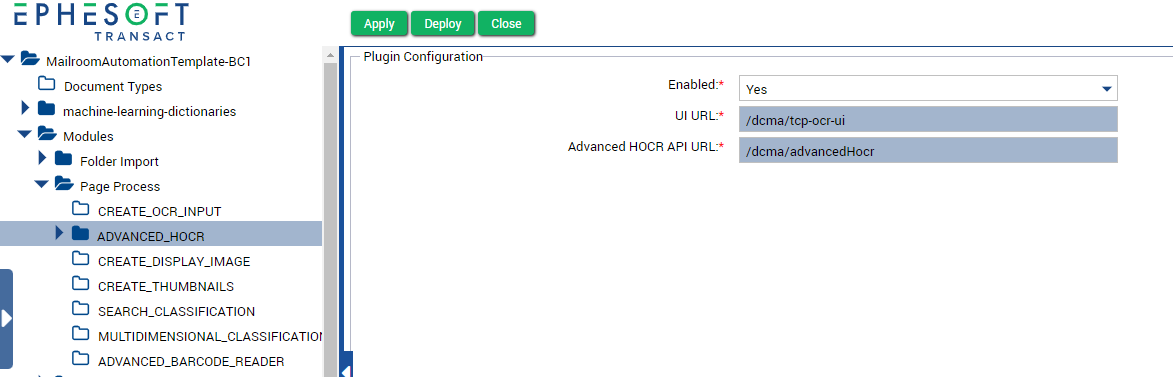Click the Deploy button

point(443,23)
